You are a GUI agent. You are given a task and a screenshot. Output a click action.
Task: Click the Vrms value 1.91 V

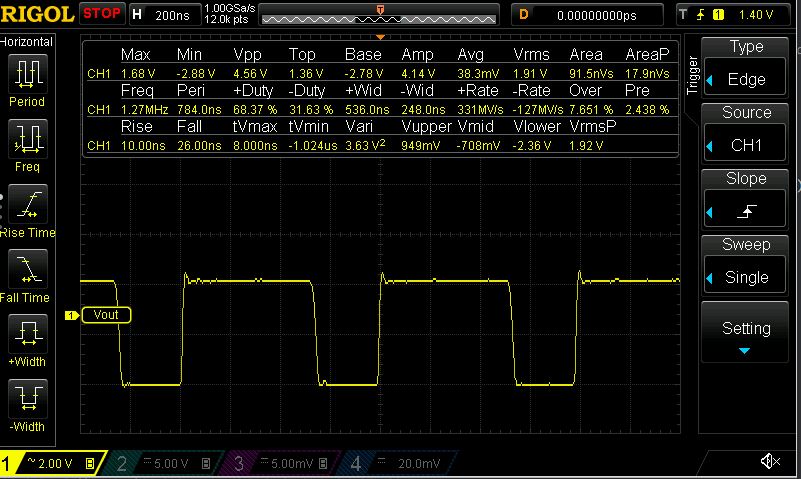pos(530,74)
